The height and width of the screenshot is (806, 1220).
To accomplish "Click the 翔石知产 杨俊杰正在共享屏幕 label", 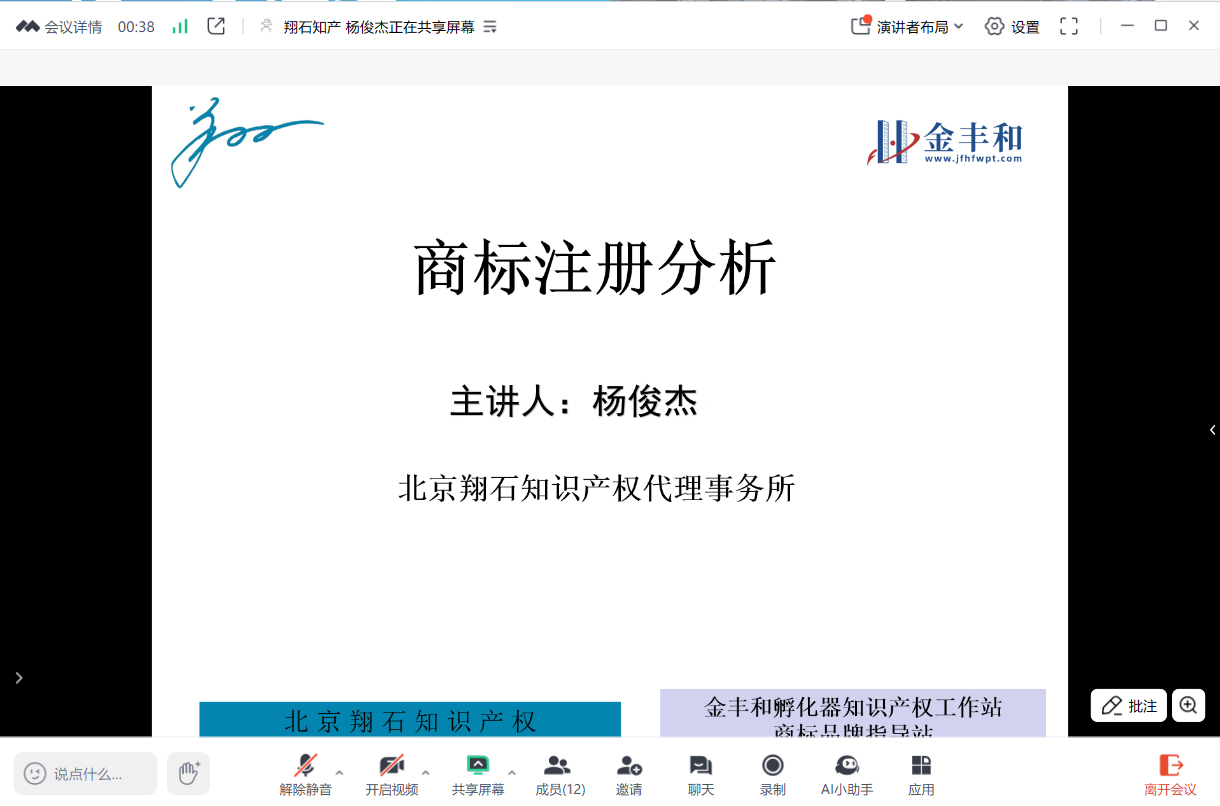I will 379,27.
